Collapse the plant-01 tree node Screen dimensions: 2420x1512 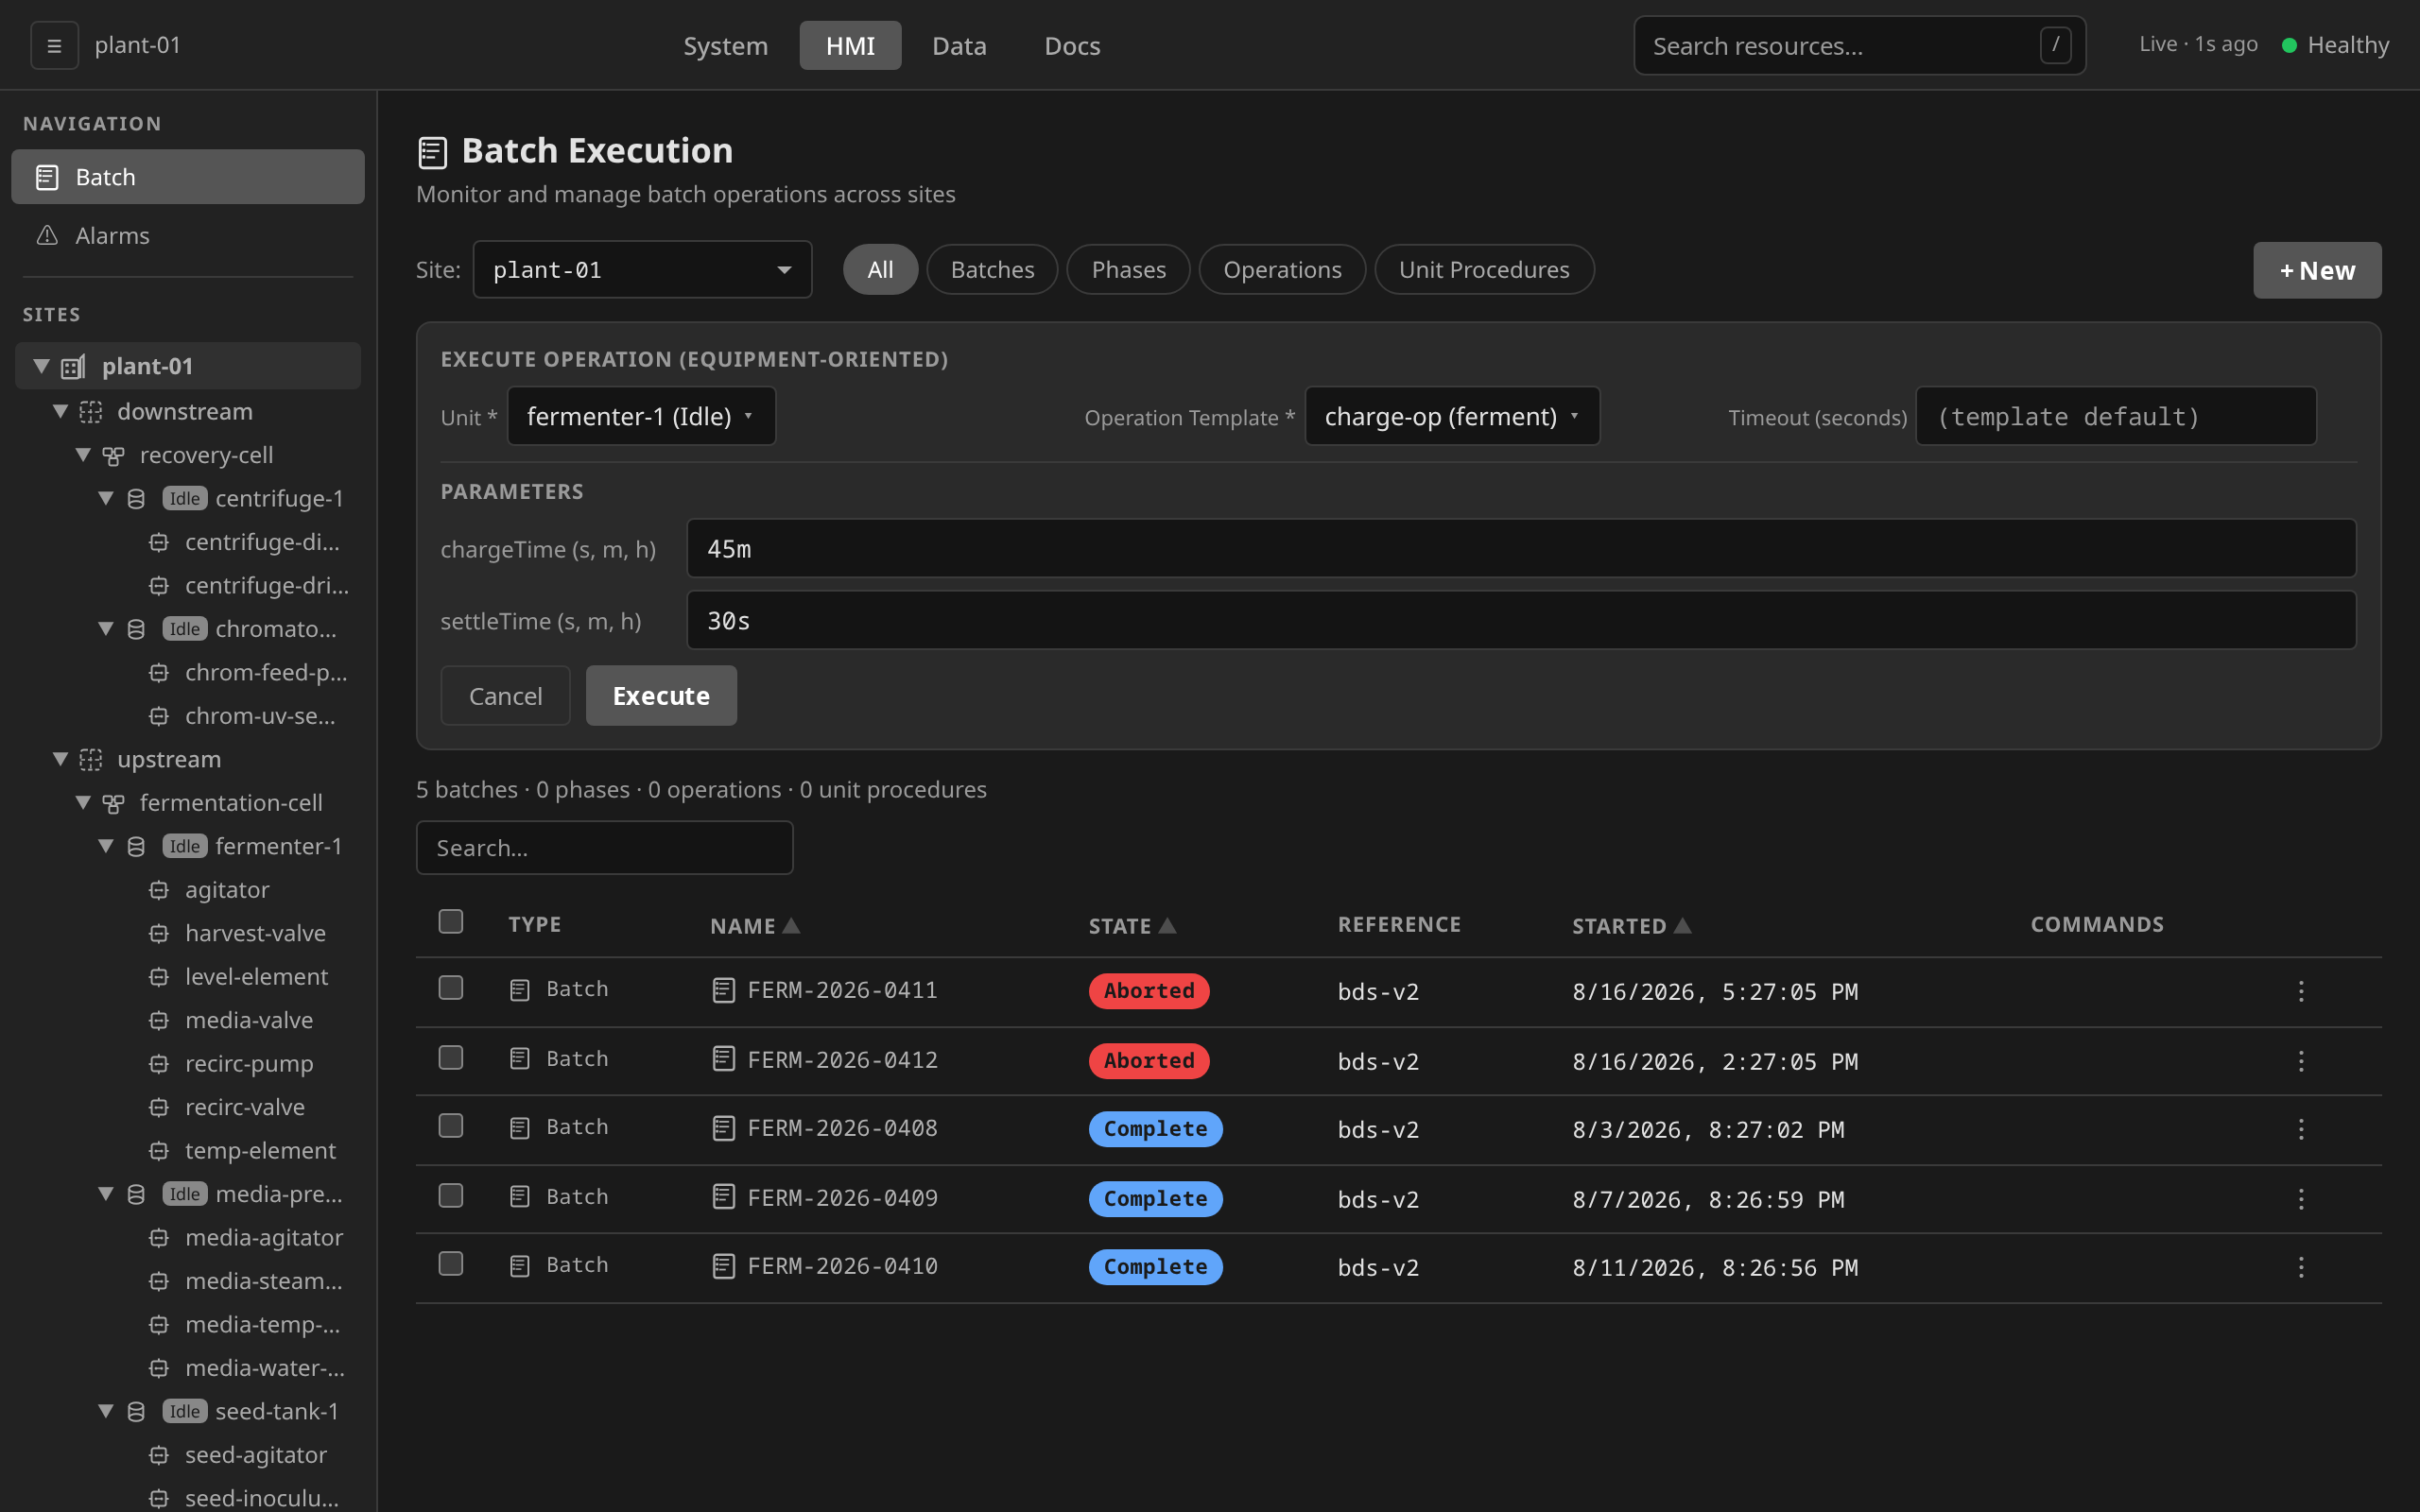[41, 366]
